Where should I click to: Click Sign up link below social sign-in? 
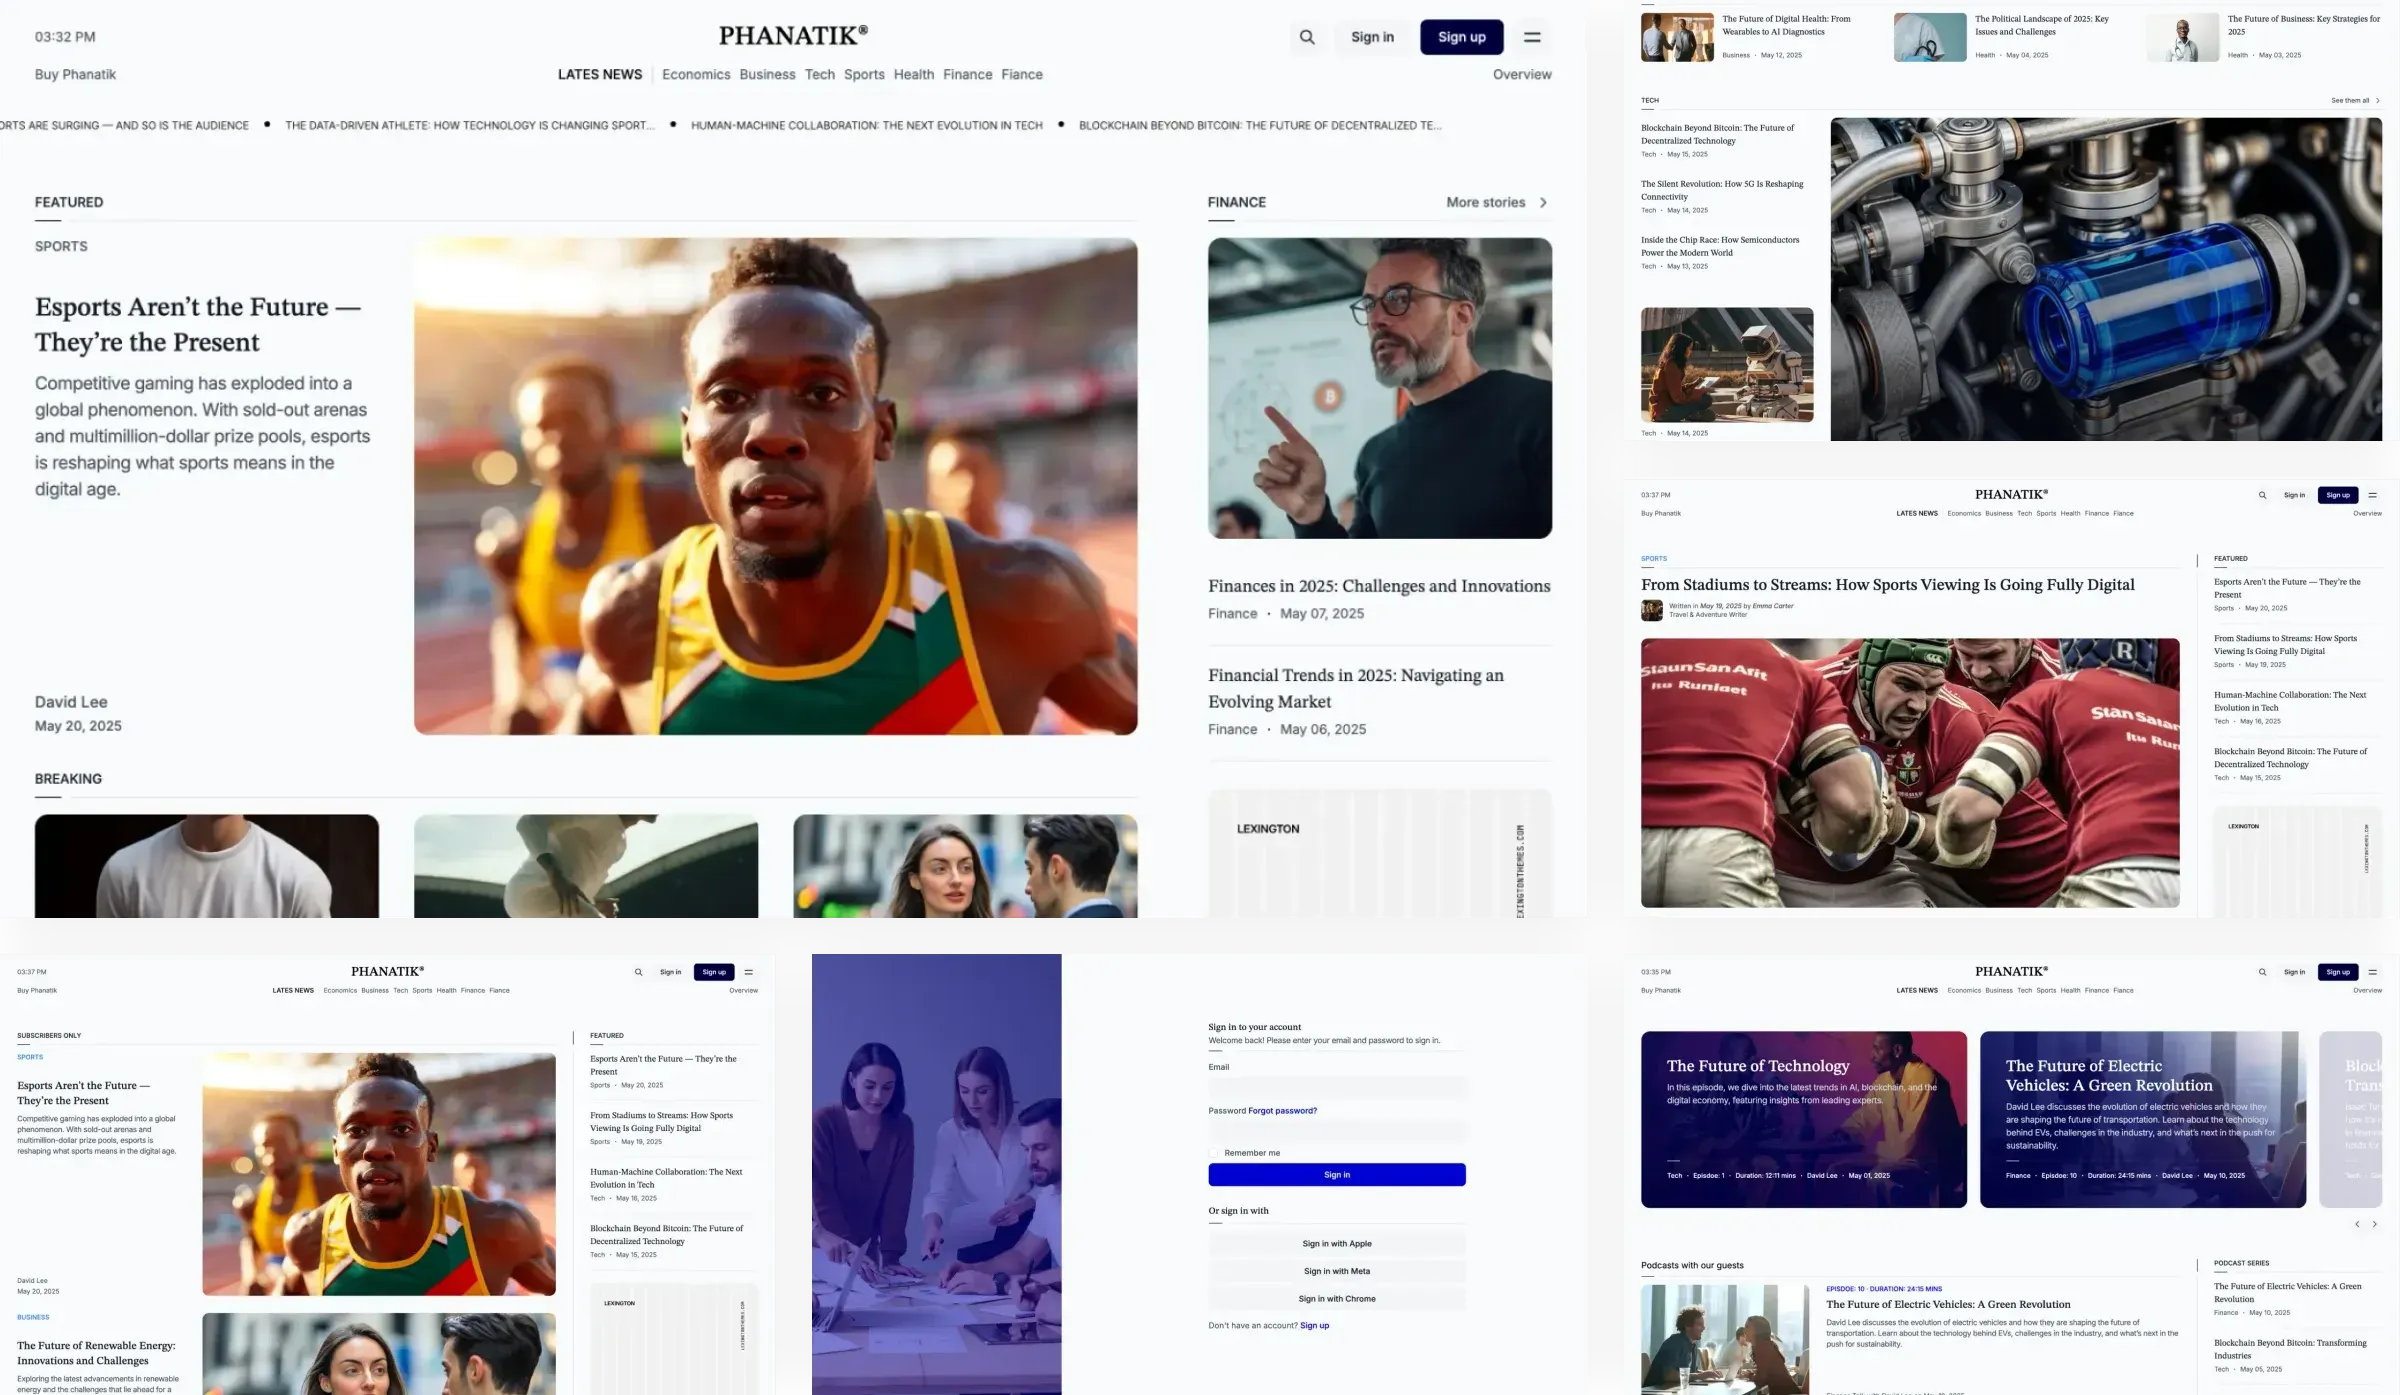coord(1315,1326)
